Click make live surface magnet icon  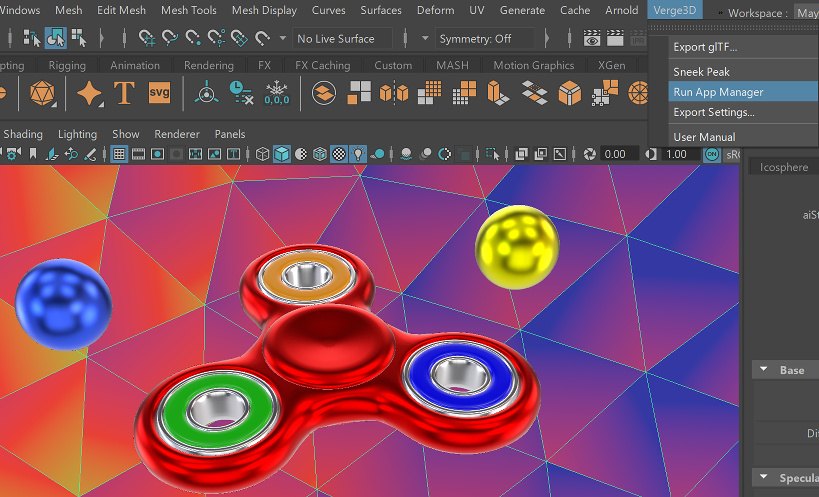tap(262, 38)
